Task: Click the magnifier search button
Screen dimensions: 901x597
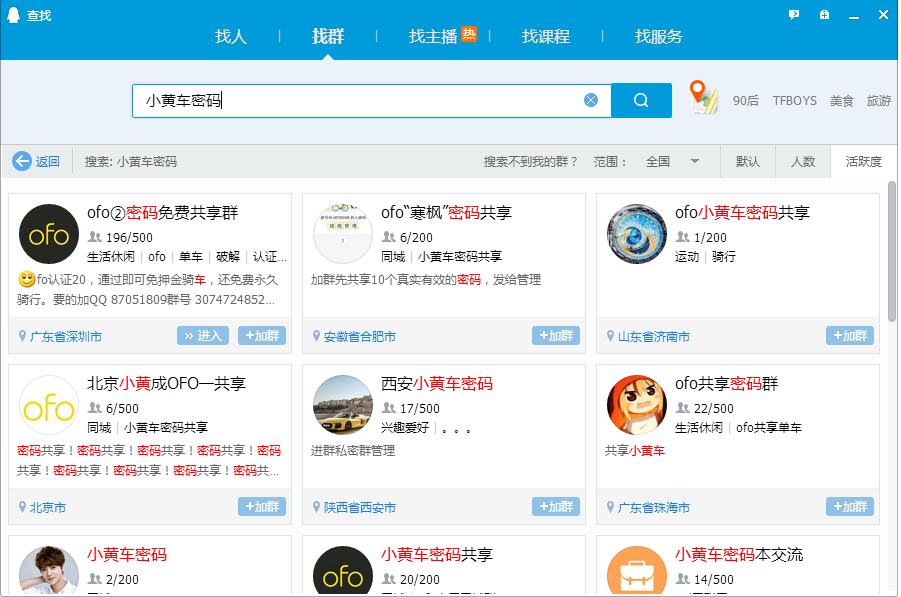Action: (641, 100)
